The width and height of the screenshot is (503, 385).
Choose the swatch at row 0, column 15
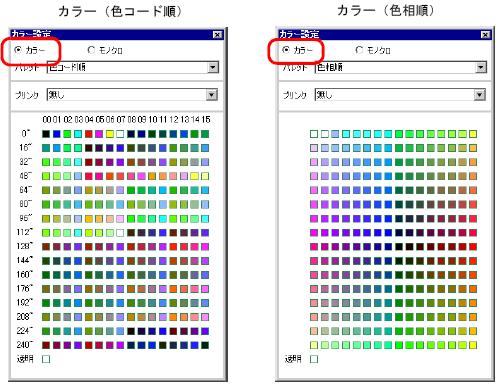205,134
